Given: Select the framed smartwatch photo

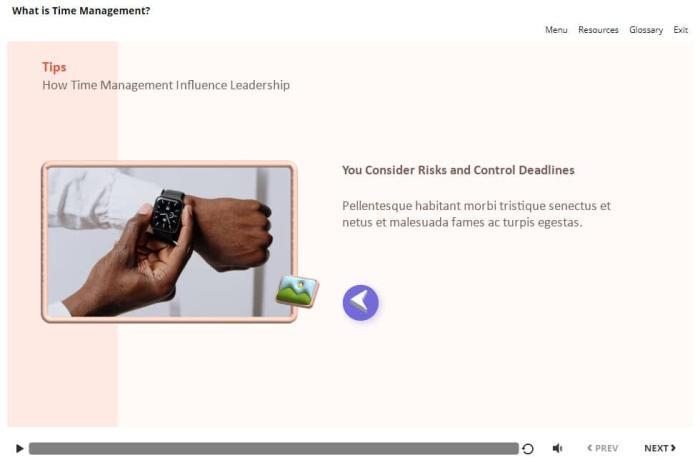Looking at the screenshot, I should click(x=169, y=241).
